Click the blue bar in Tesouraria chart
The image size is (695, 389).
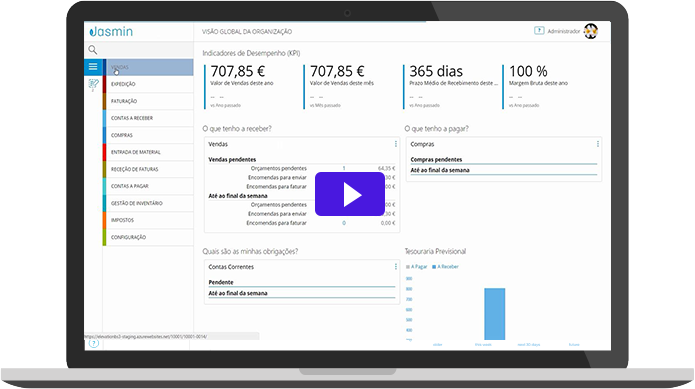point(495,314)
